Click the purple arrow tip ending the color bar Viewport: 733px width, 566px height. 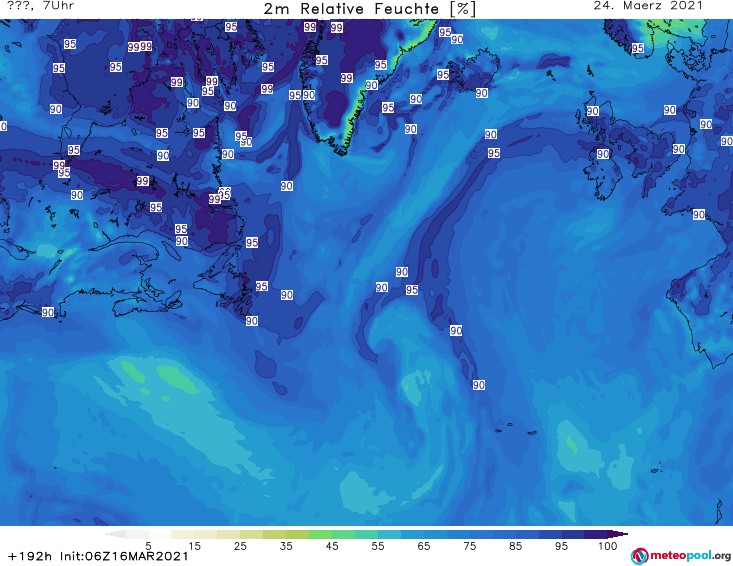coord(618,534)
